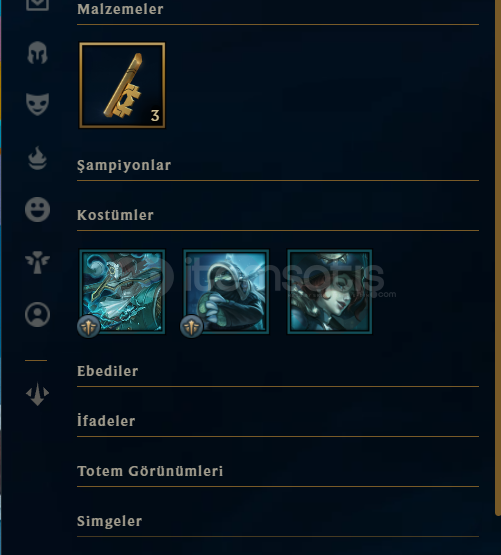The image size is (501, 555).
Task: Select the helmet champions filter icon
Action: pos(37,53)
